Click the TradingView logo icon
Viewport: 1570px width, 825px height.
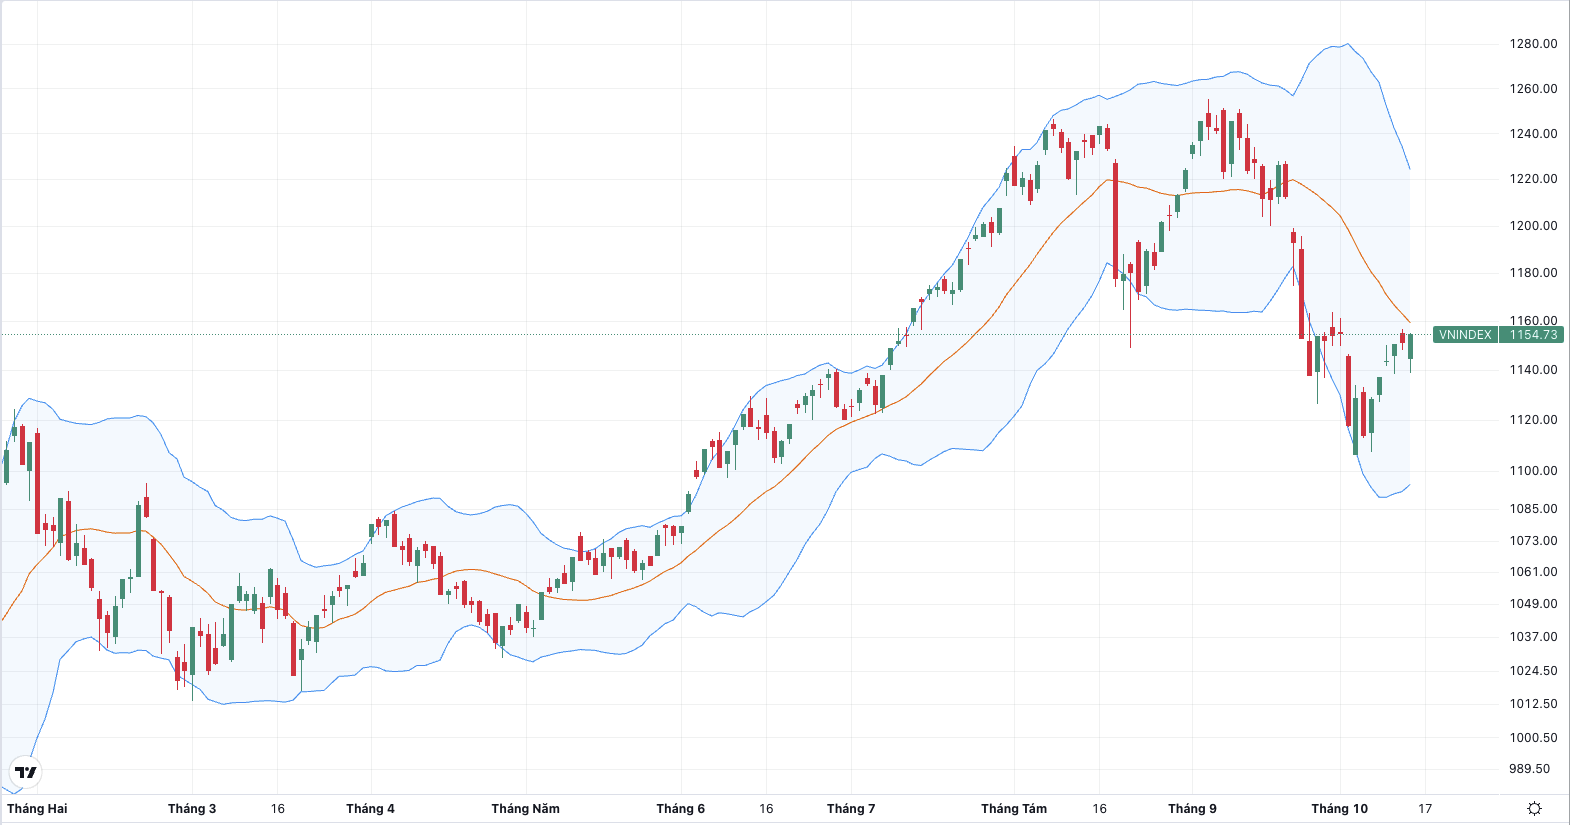(x=26, y=772)
